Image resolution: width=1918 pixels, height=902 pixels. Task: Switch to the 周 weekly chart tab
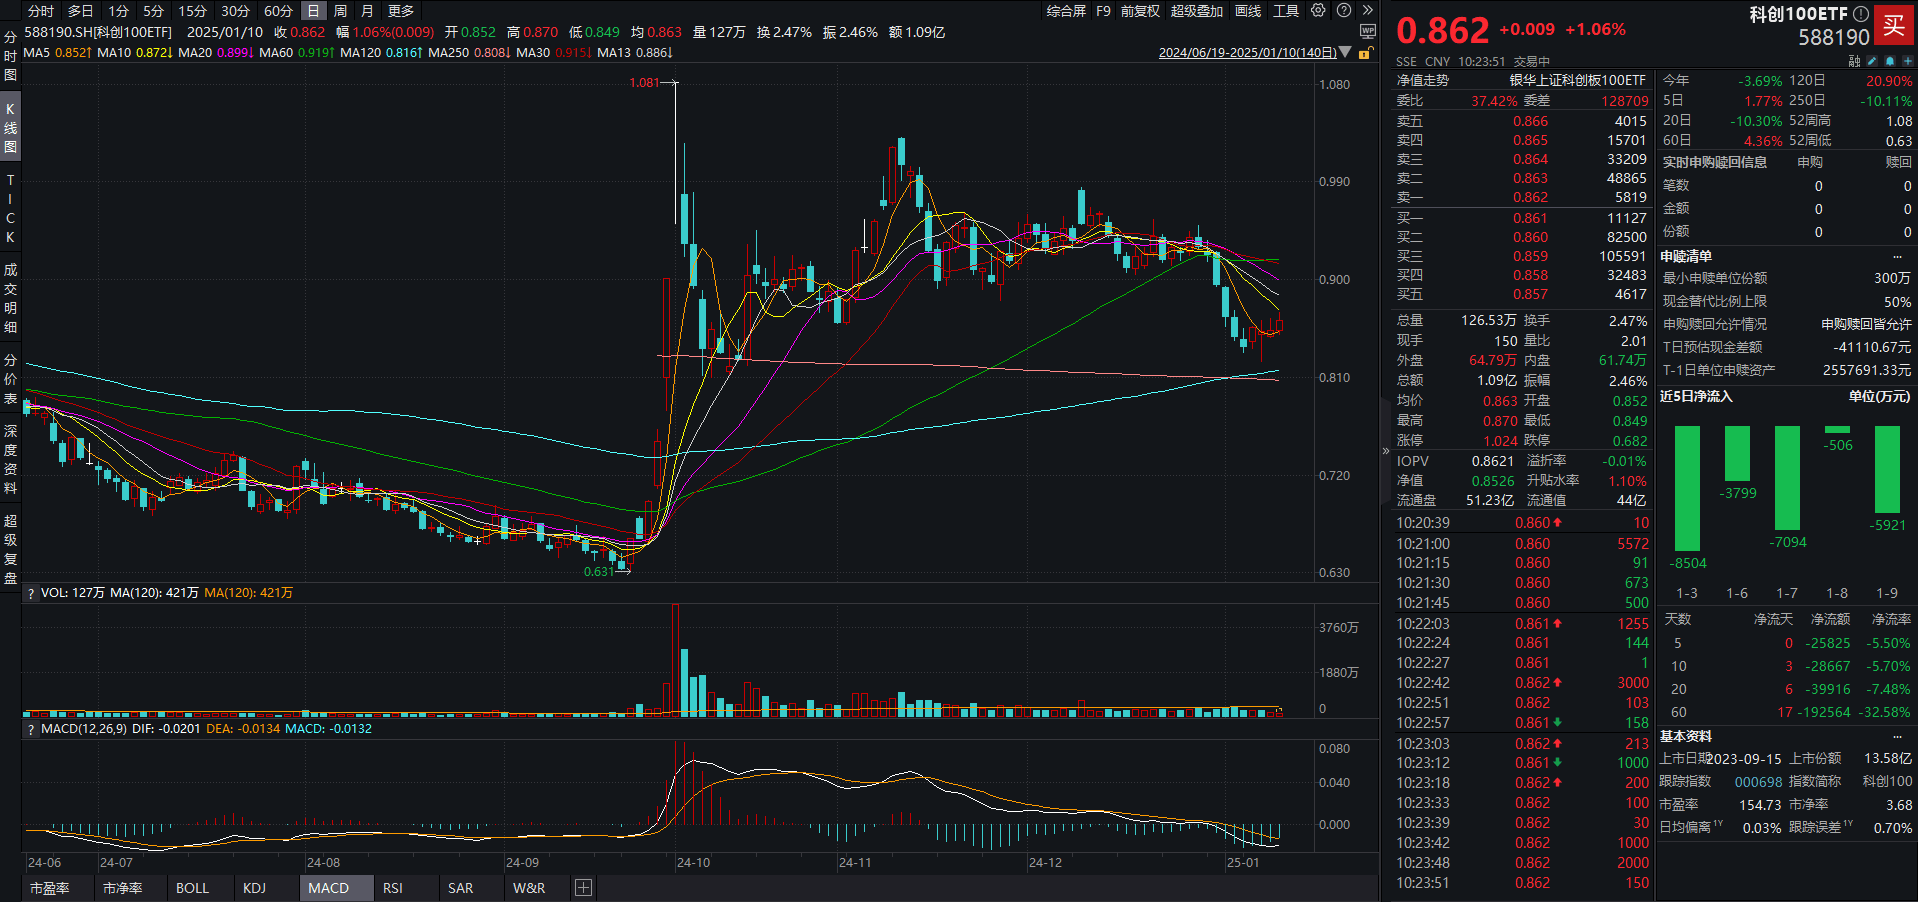point(340,10)
